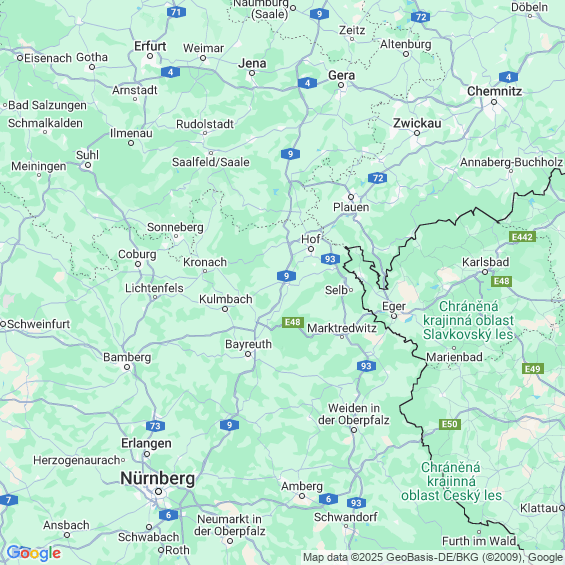
Task: Open the Google logo link
Action: [34, 553]
